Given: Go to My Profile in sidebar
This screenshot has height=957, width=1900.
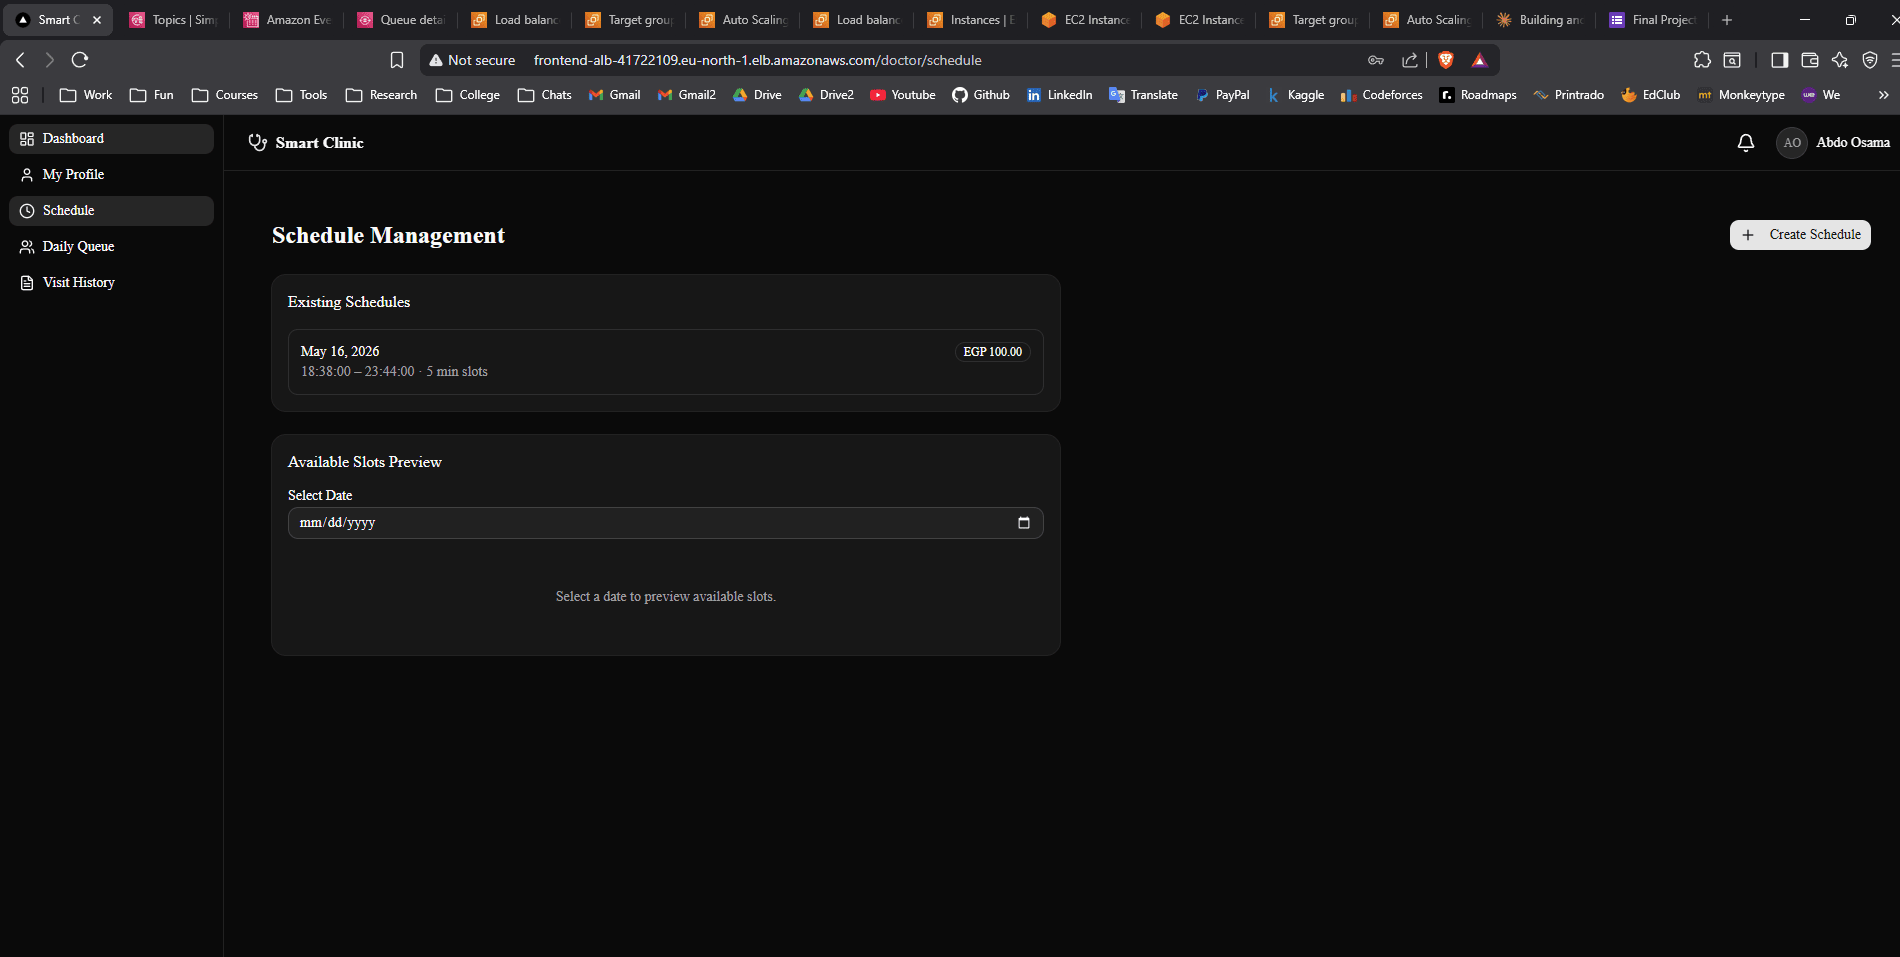Looking at the screenshot, I should click(111, 175).
